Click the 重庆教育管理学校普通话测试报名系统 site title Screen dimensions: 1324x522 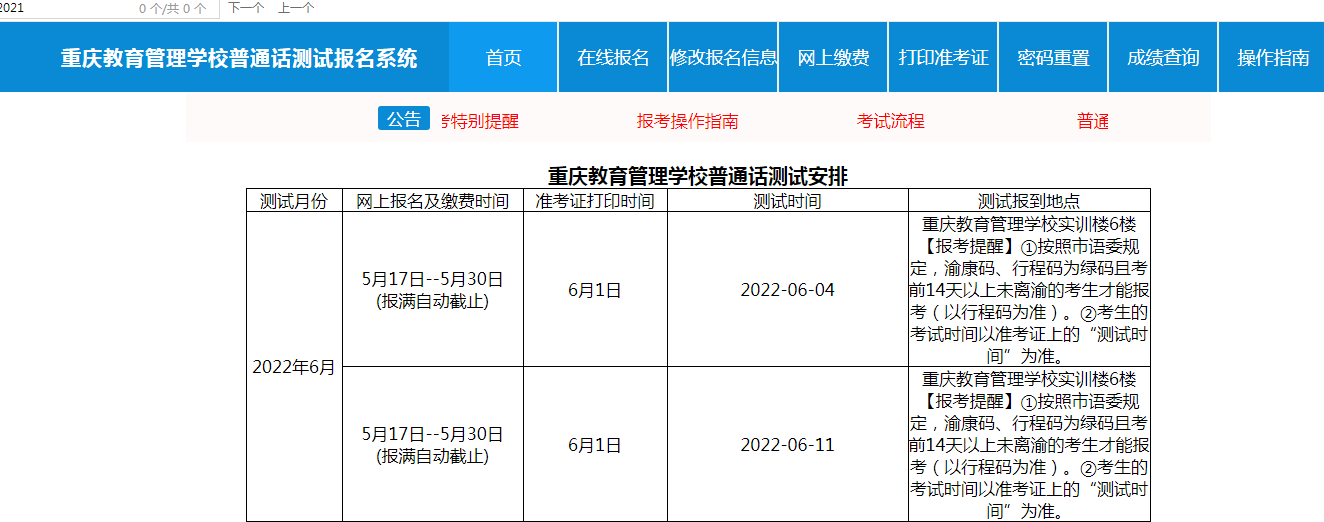coord(239,58)
